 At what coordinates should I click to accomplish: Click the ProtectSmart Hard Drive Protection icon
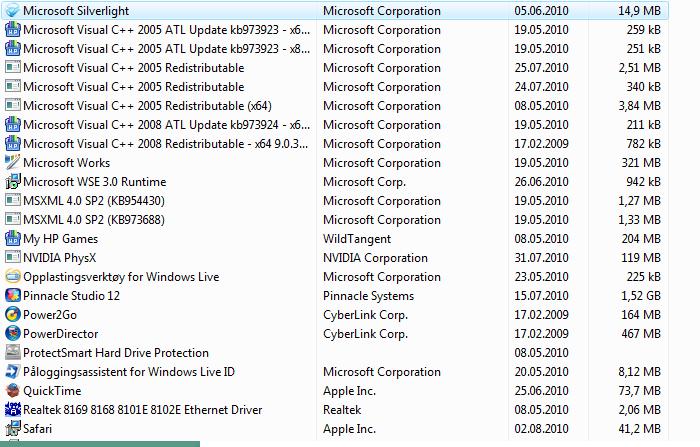click(x=13, y=352)
